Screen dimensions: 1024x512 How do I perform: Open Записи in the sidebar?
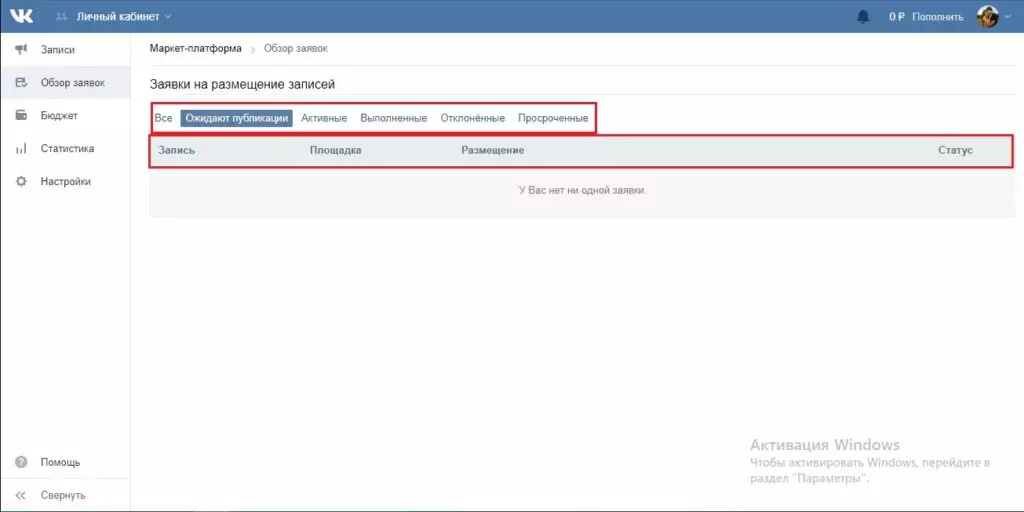[x=65, y=50]
